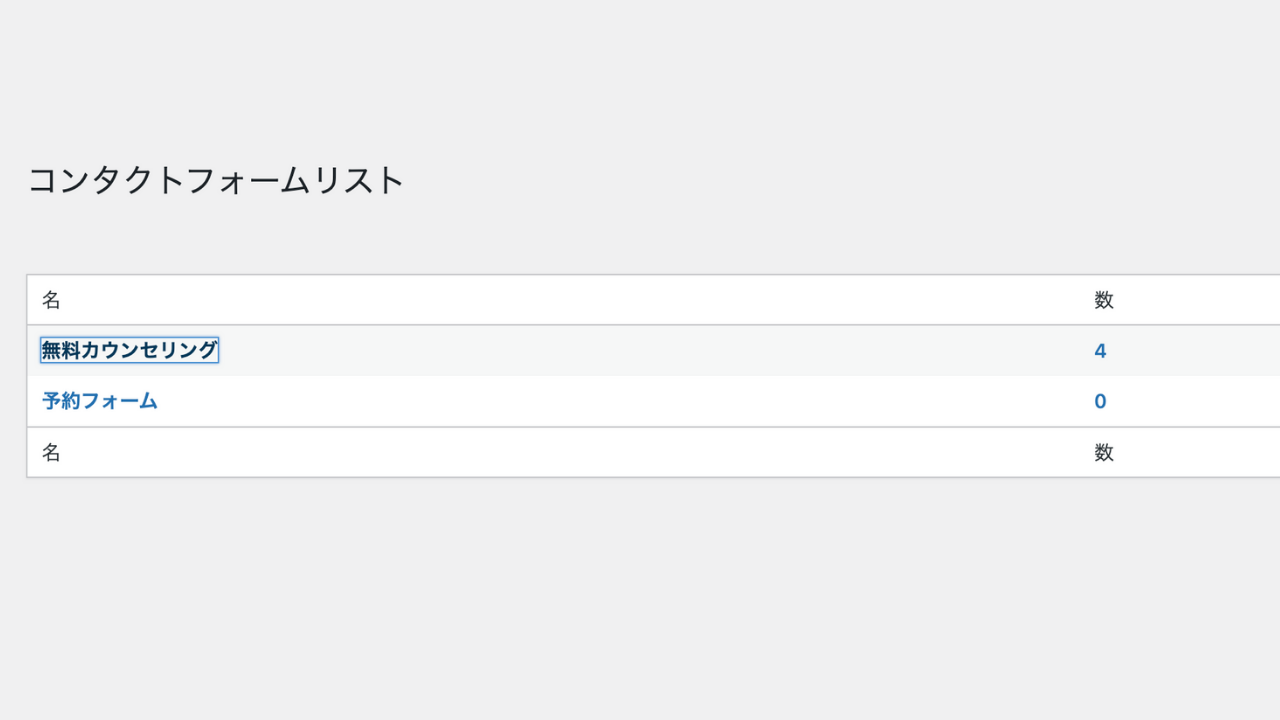Click the count 0 for 予約フォーム
Image resolution: width=1280 pixels, height=720 pixels.
click(x=1100, y=402)
